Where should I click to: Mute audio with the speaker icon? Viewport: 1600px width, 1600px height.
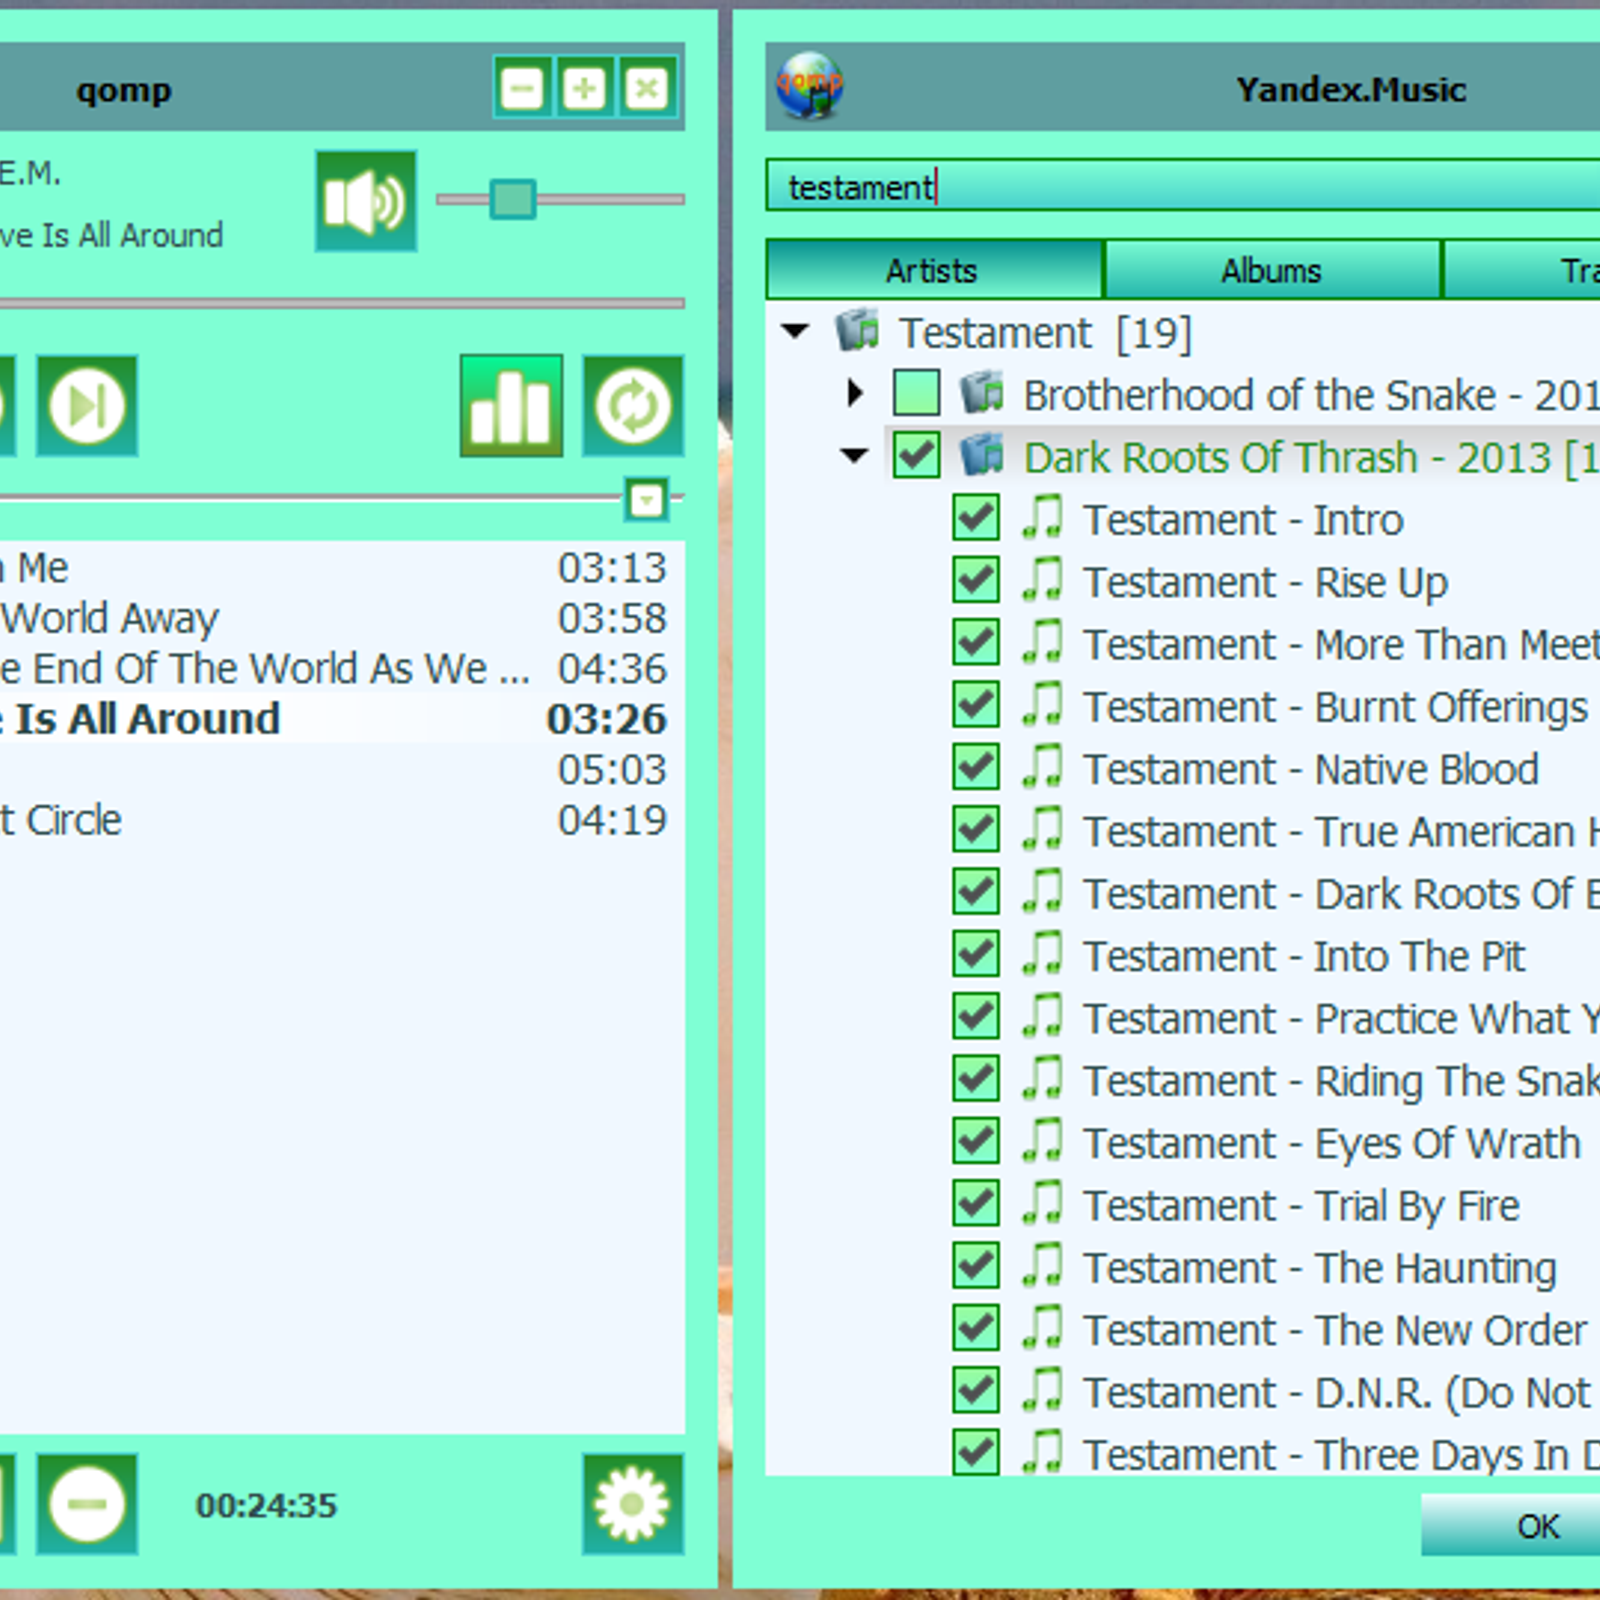coord(365,201)
